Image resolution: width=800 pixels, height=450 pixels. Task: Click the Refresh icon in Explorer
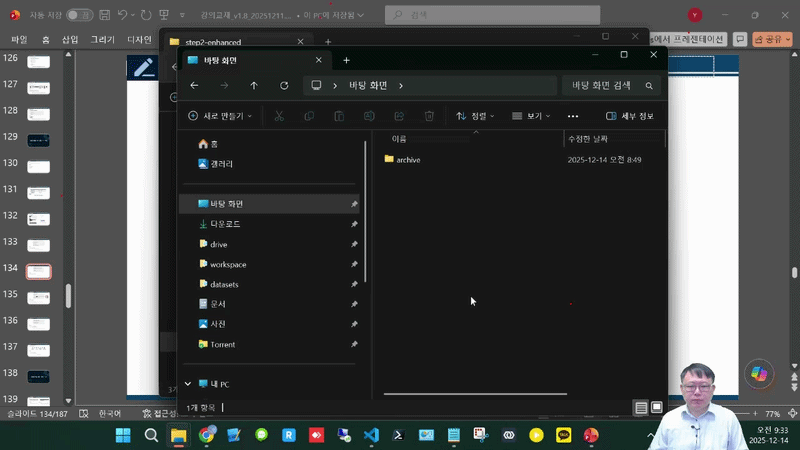click(284, 86)
